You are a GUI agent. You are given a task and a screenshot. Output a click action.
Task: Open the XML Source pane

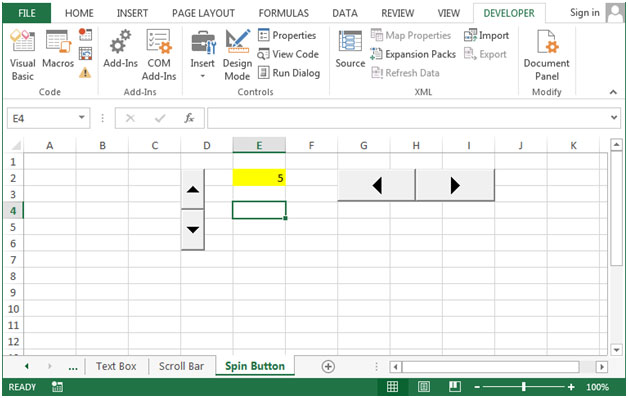[350, 49]
